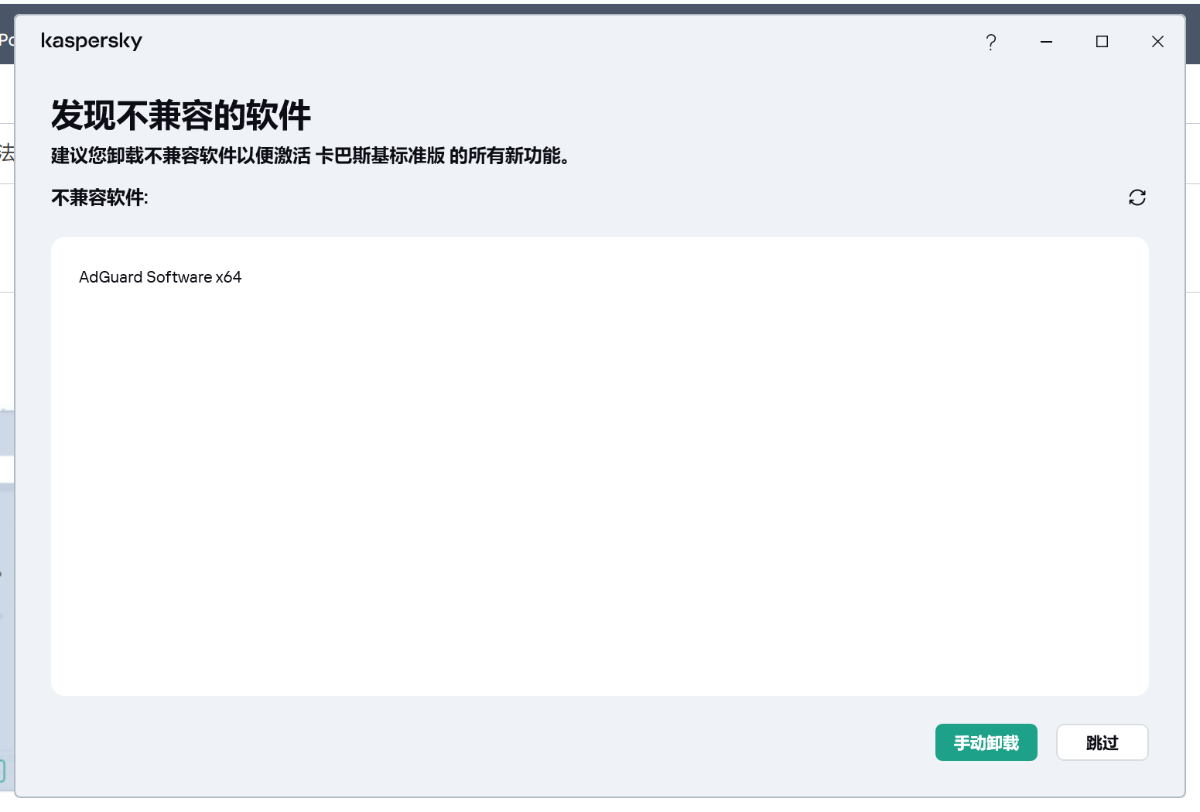1200x812 pixels.
Task: Minimize the Kaspersky window
Action: click(1046, 42)
